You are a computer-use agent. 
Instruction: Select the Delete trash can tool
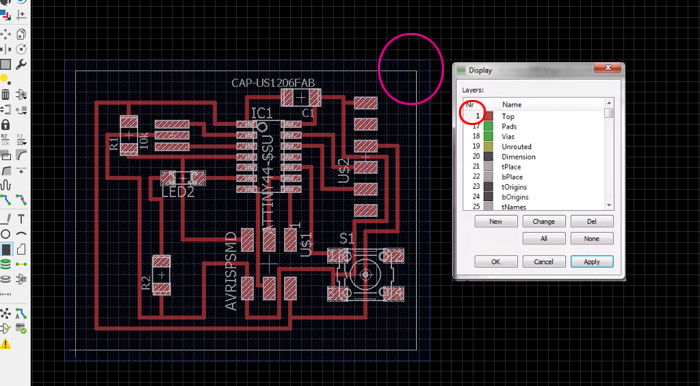tap(5, 94)
